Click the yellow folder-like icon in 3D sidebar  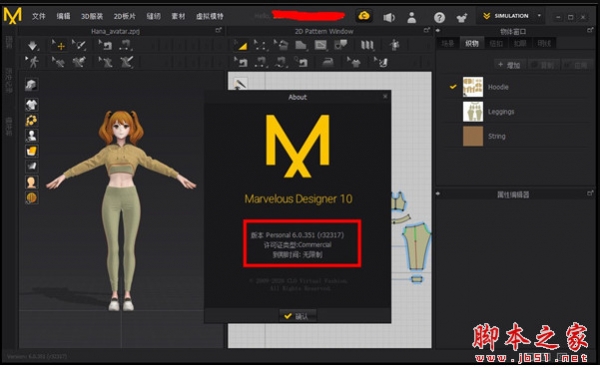tap(31, 151)
